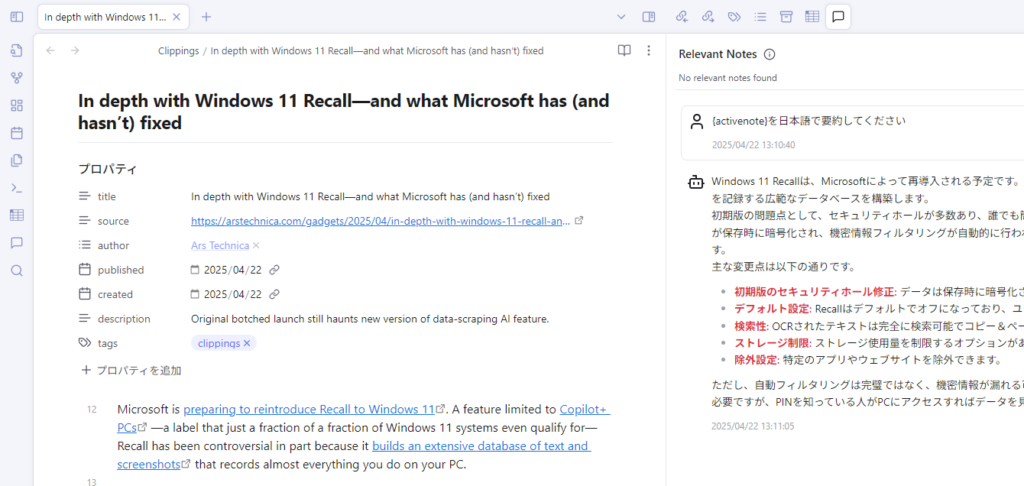Switch to reading view book icon
The height and width of the screenshot is (486, 1024).
coord(624,50)
